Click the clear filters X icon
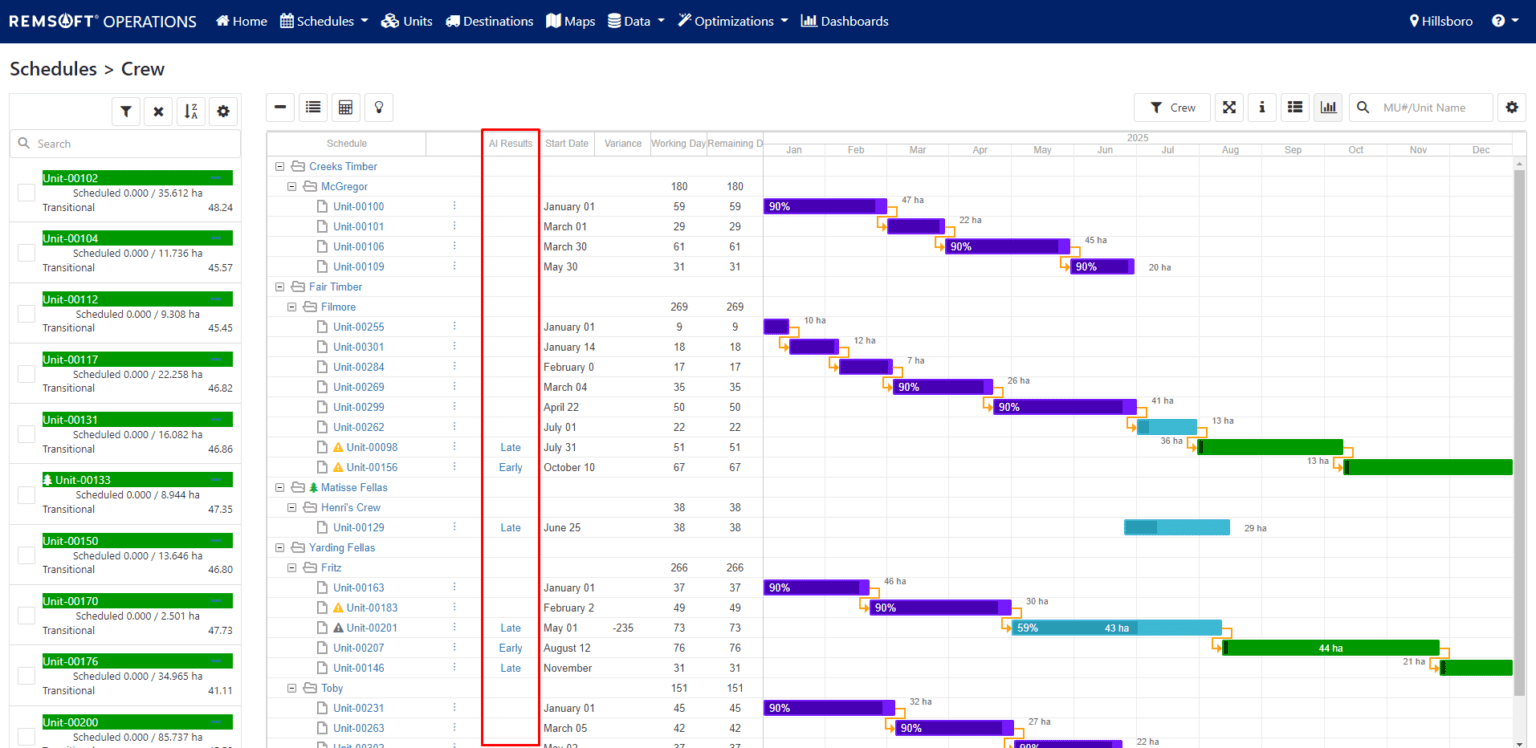This screenshot has height=748, width=1536. 158,111
